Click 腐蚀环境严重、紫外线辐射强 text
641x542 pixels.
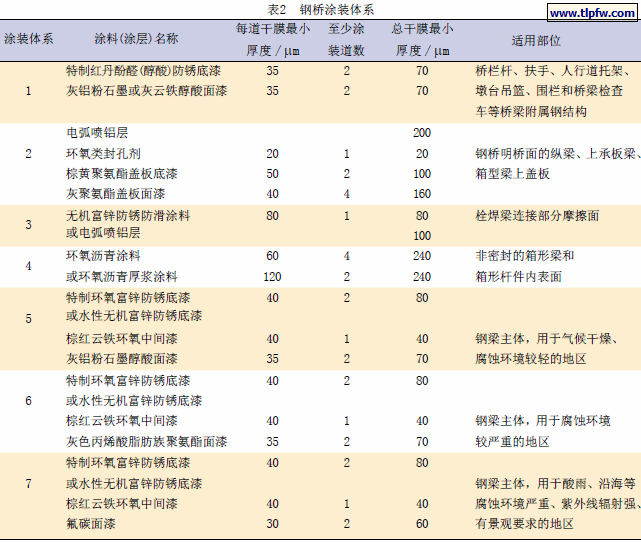[x=555, y=504]
